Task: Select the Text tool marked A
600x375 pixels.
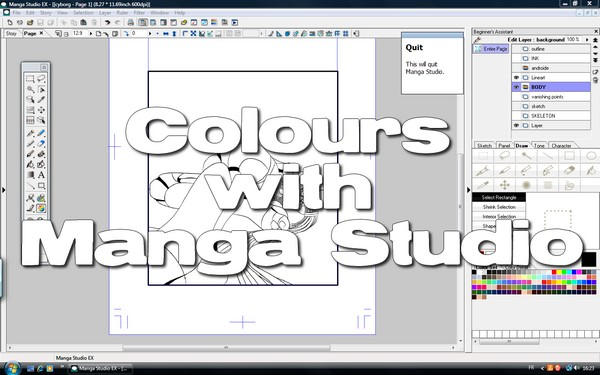Action: (x=41, y=175)
